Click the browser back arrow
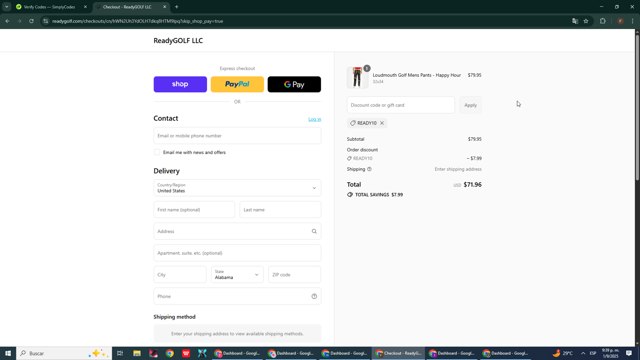This screenshot has width=640, height=360. pos(7,21)
